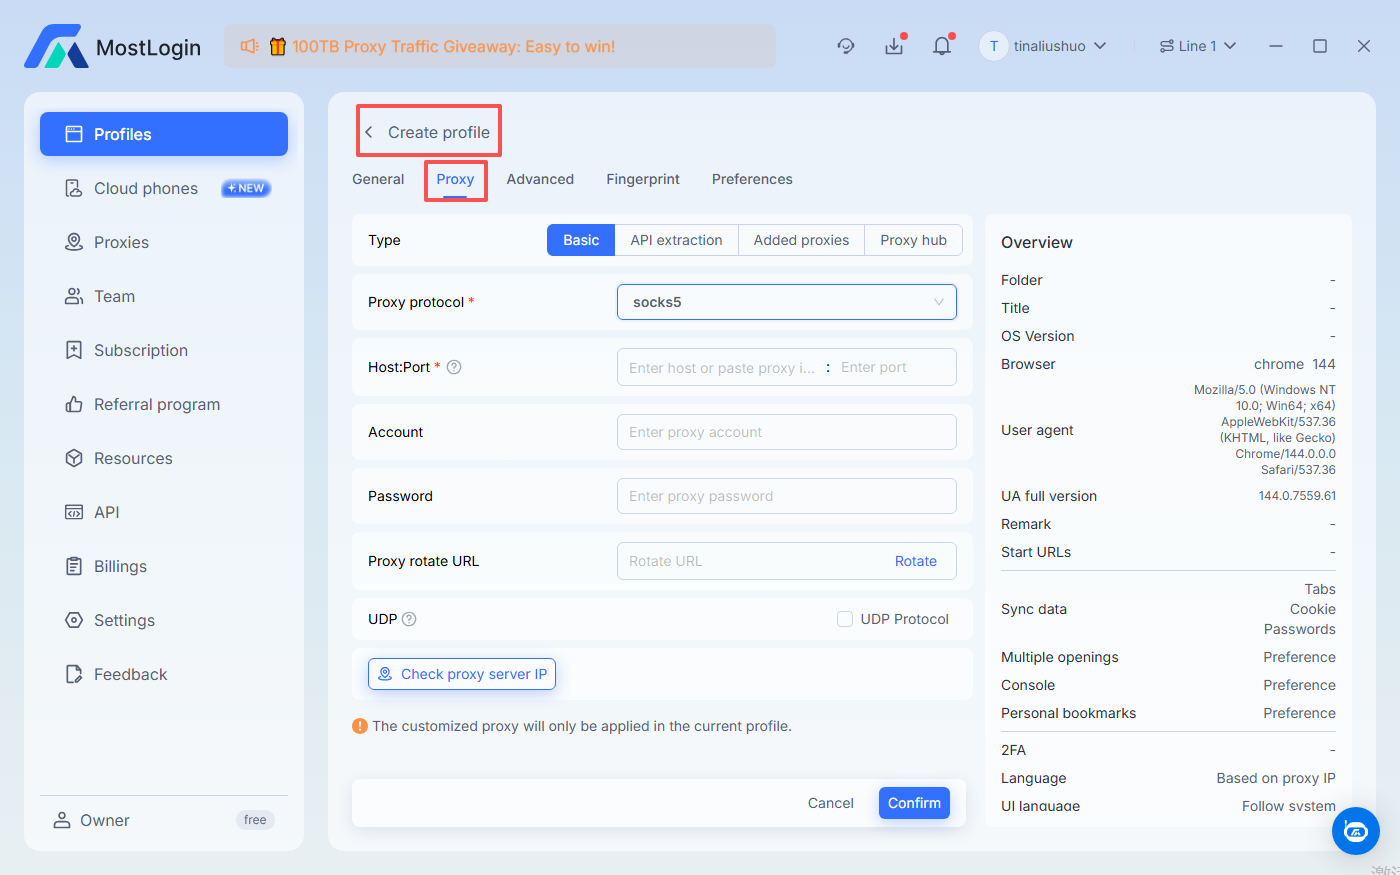1400x875 pixels.
Task: Open the notifications bell
Action: 942,46
